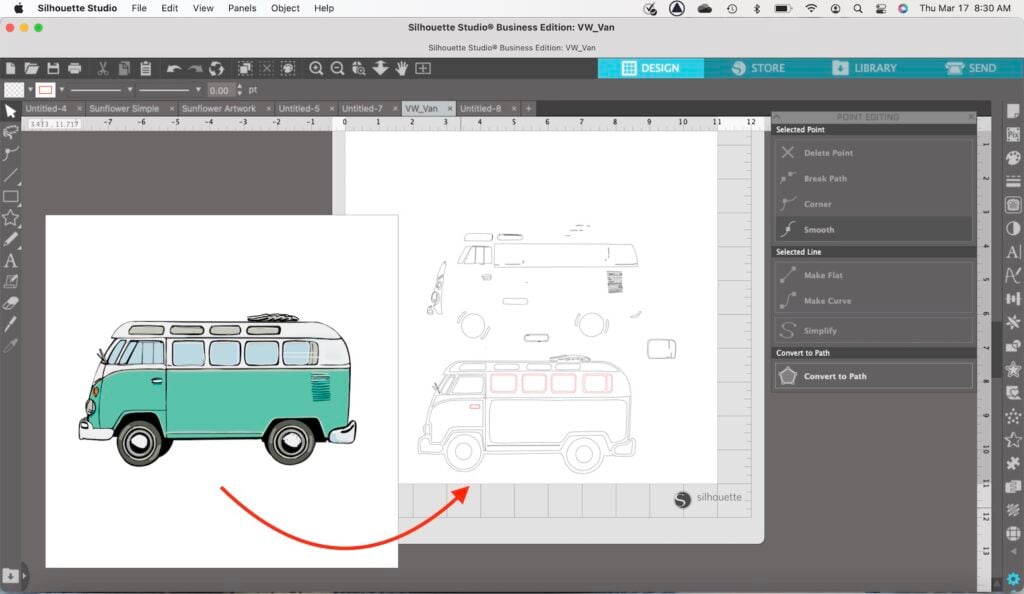Open the Line Style panel icon
Screen dimensions: 1024x594
click(x=1013, y=181)
